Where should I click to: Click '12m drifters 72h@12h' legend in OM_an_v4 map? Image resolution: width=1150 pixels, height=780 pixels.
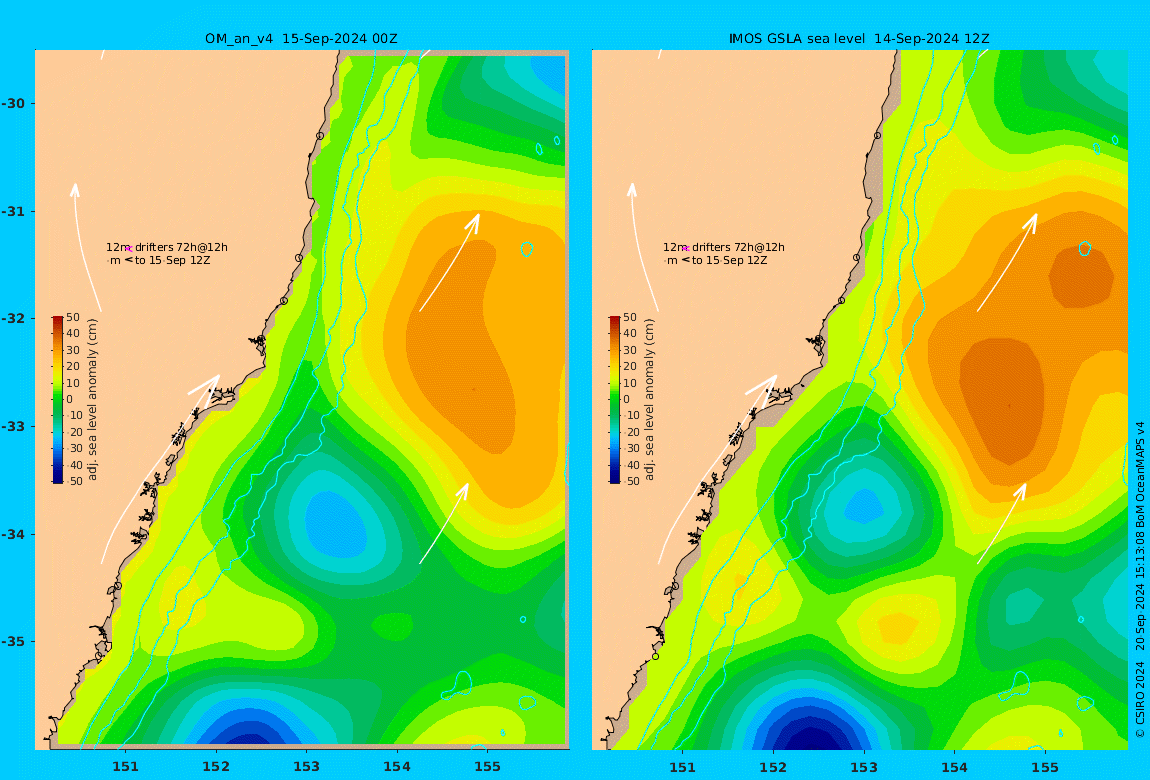(x=166, y=248)
